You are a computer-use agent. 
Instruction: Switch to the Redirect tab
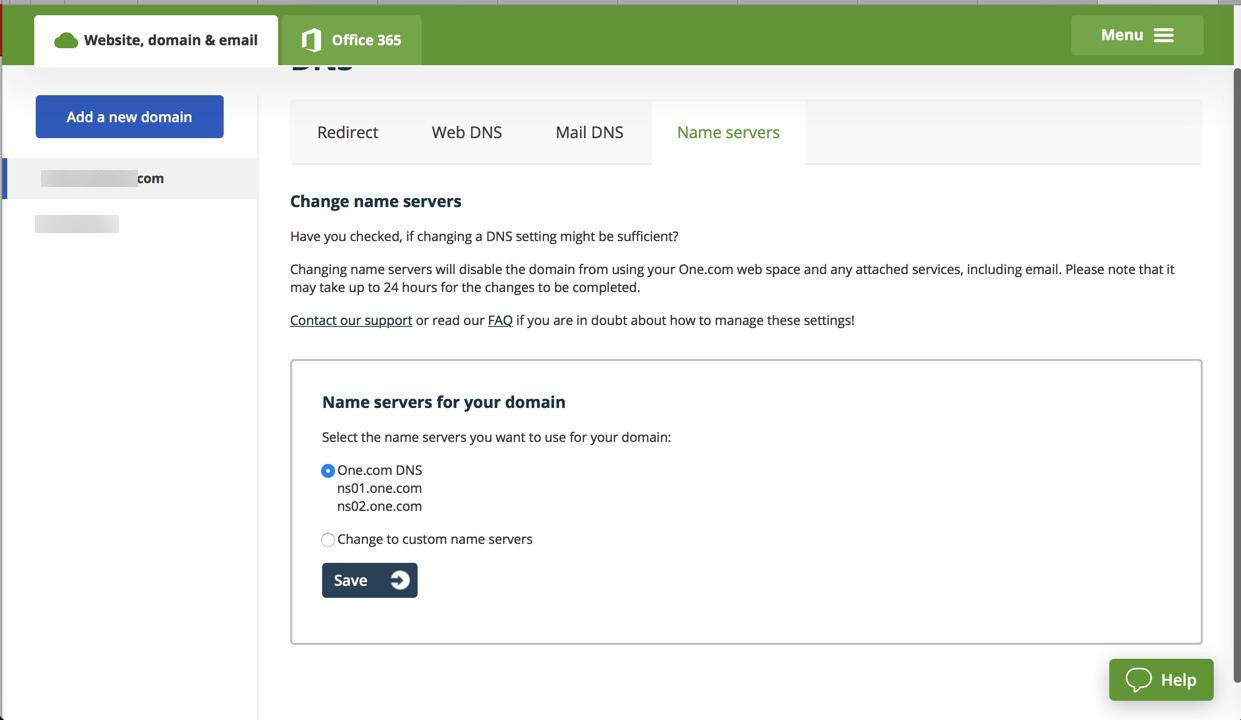(347, 132)
